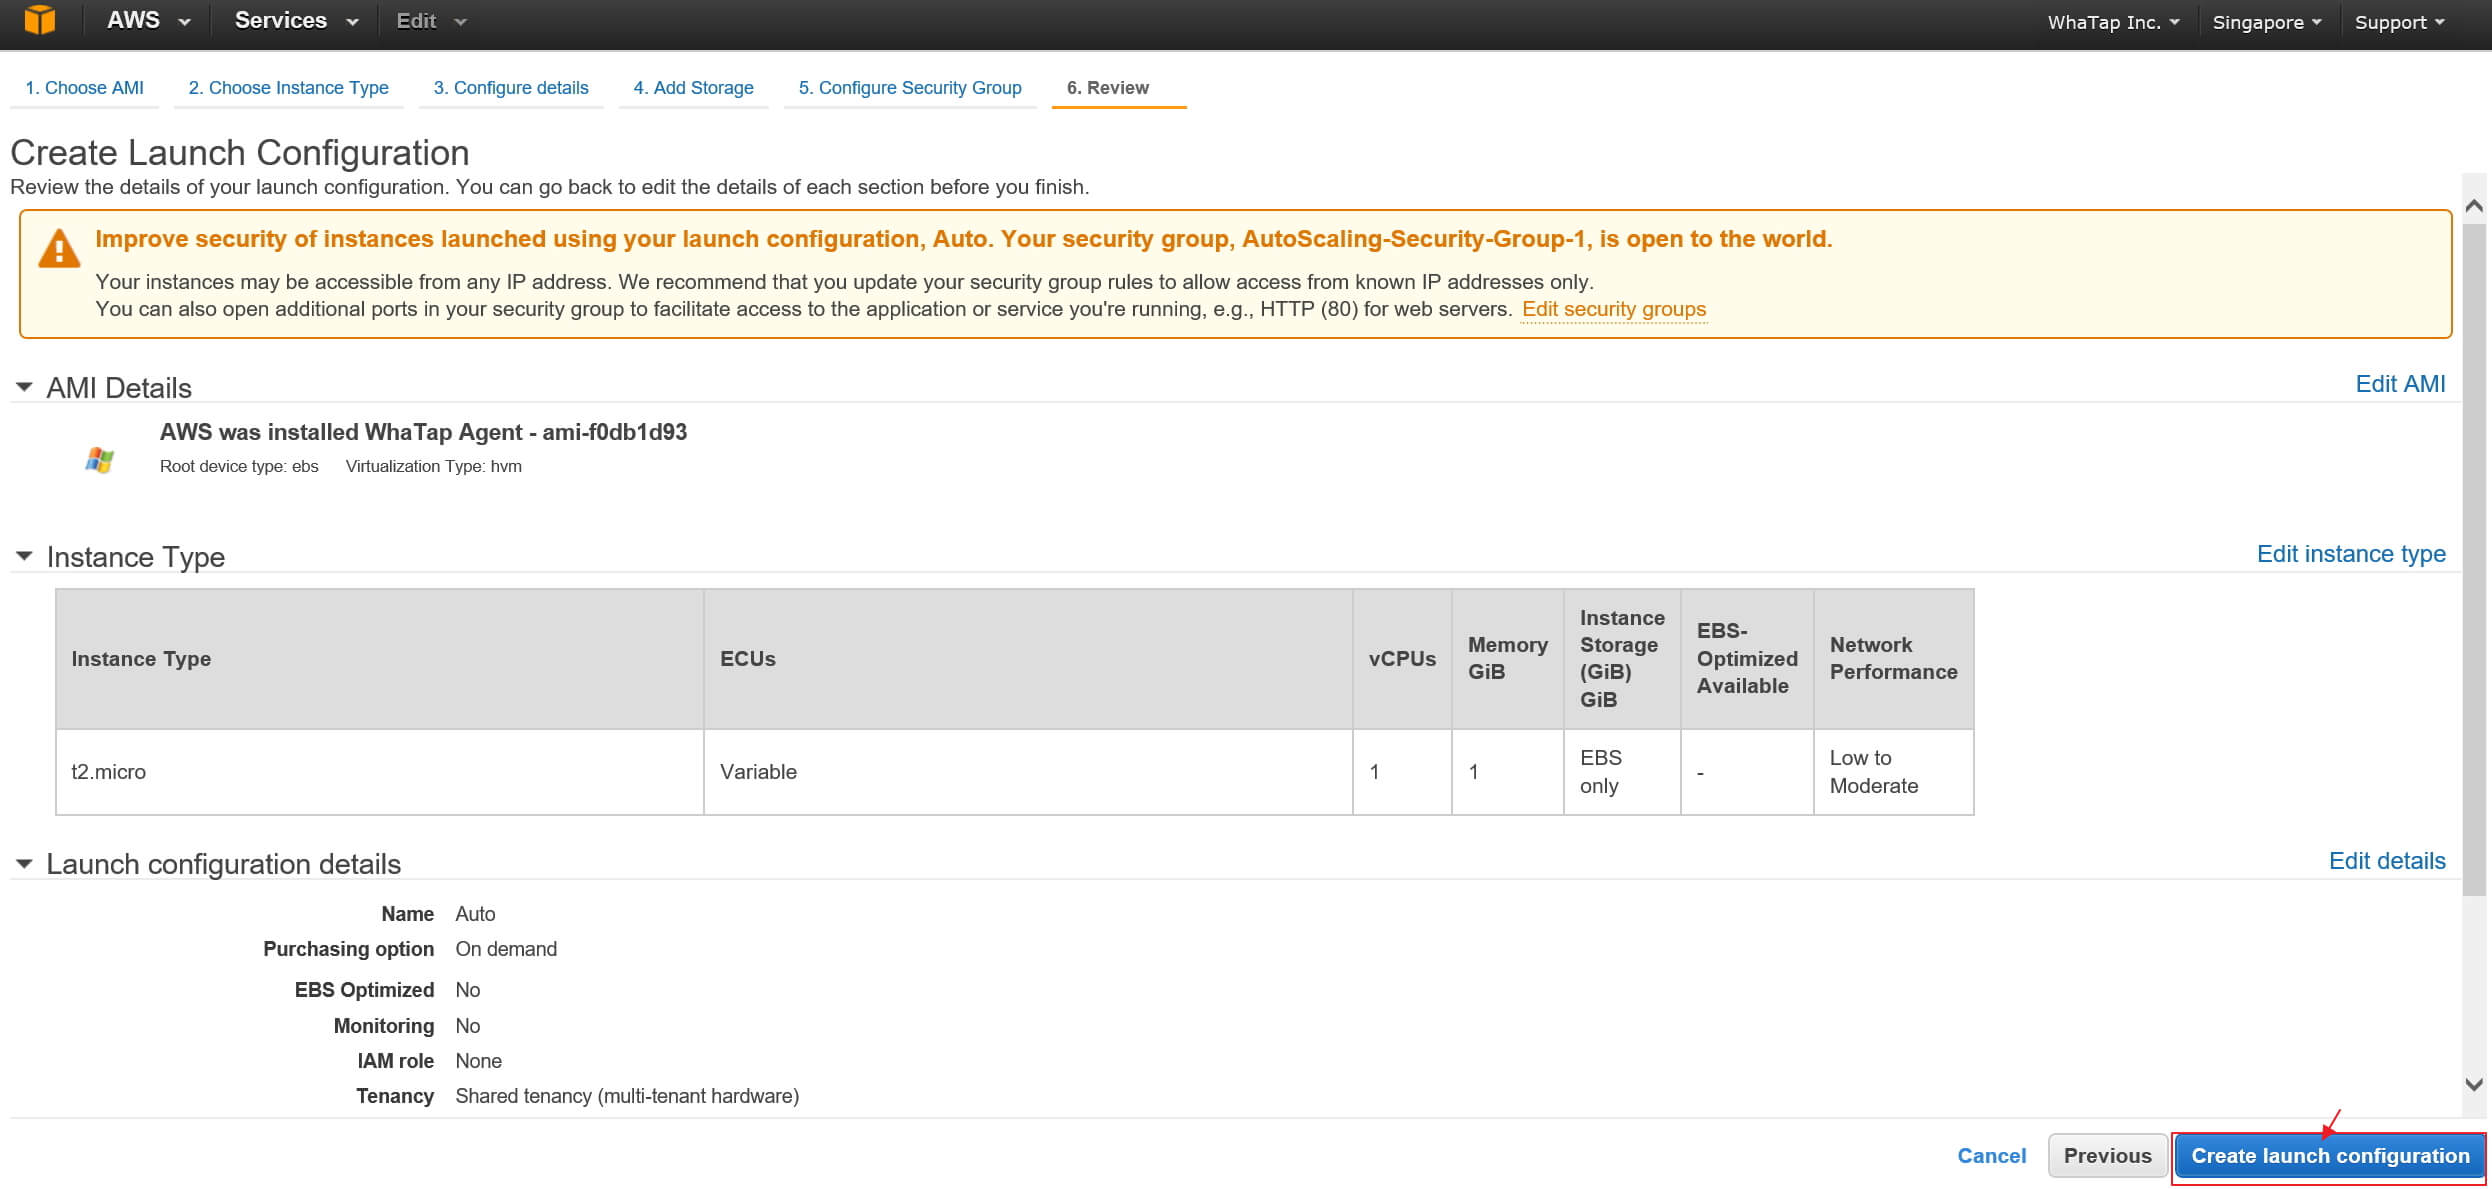The width and height of the screenshot is (2492, 1189).
Task: Click the On demand purchasing value
Action: (506, 949)
